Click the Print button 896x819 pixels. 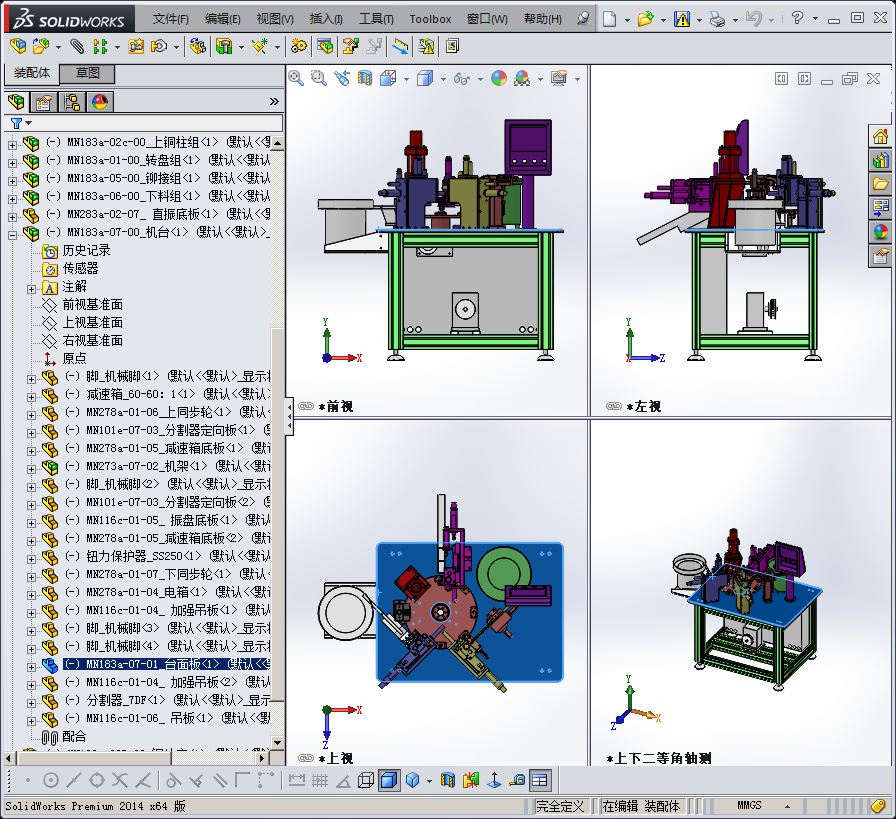717,19
